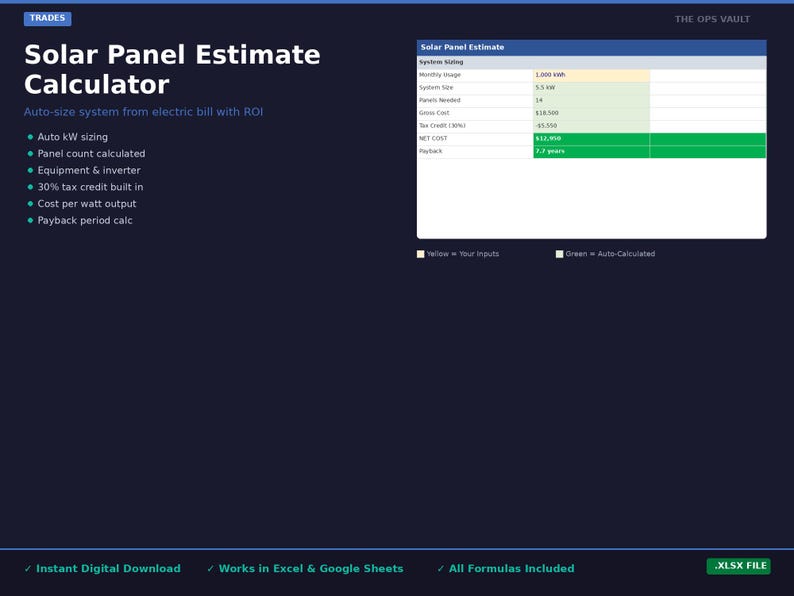Click the Gross Cost label cell
Viewport: 794px width, 596px height.
(475, 113)
